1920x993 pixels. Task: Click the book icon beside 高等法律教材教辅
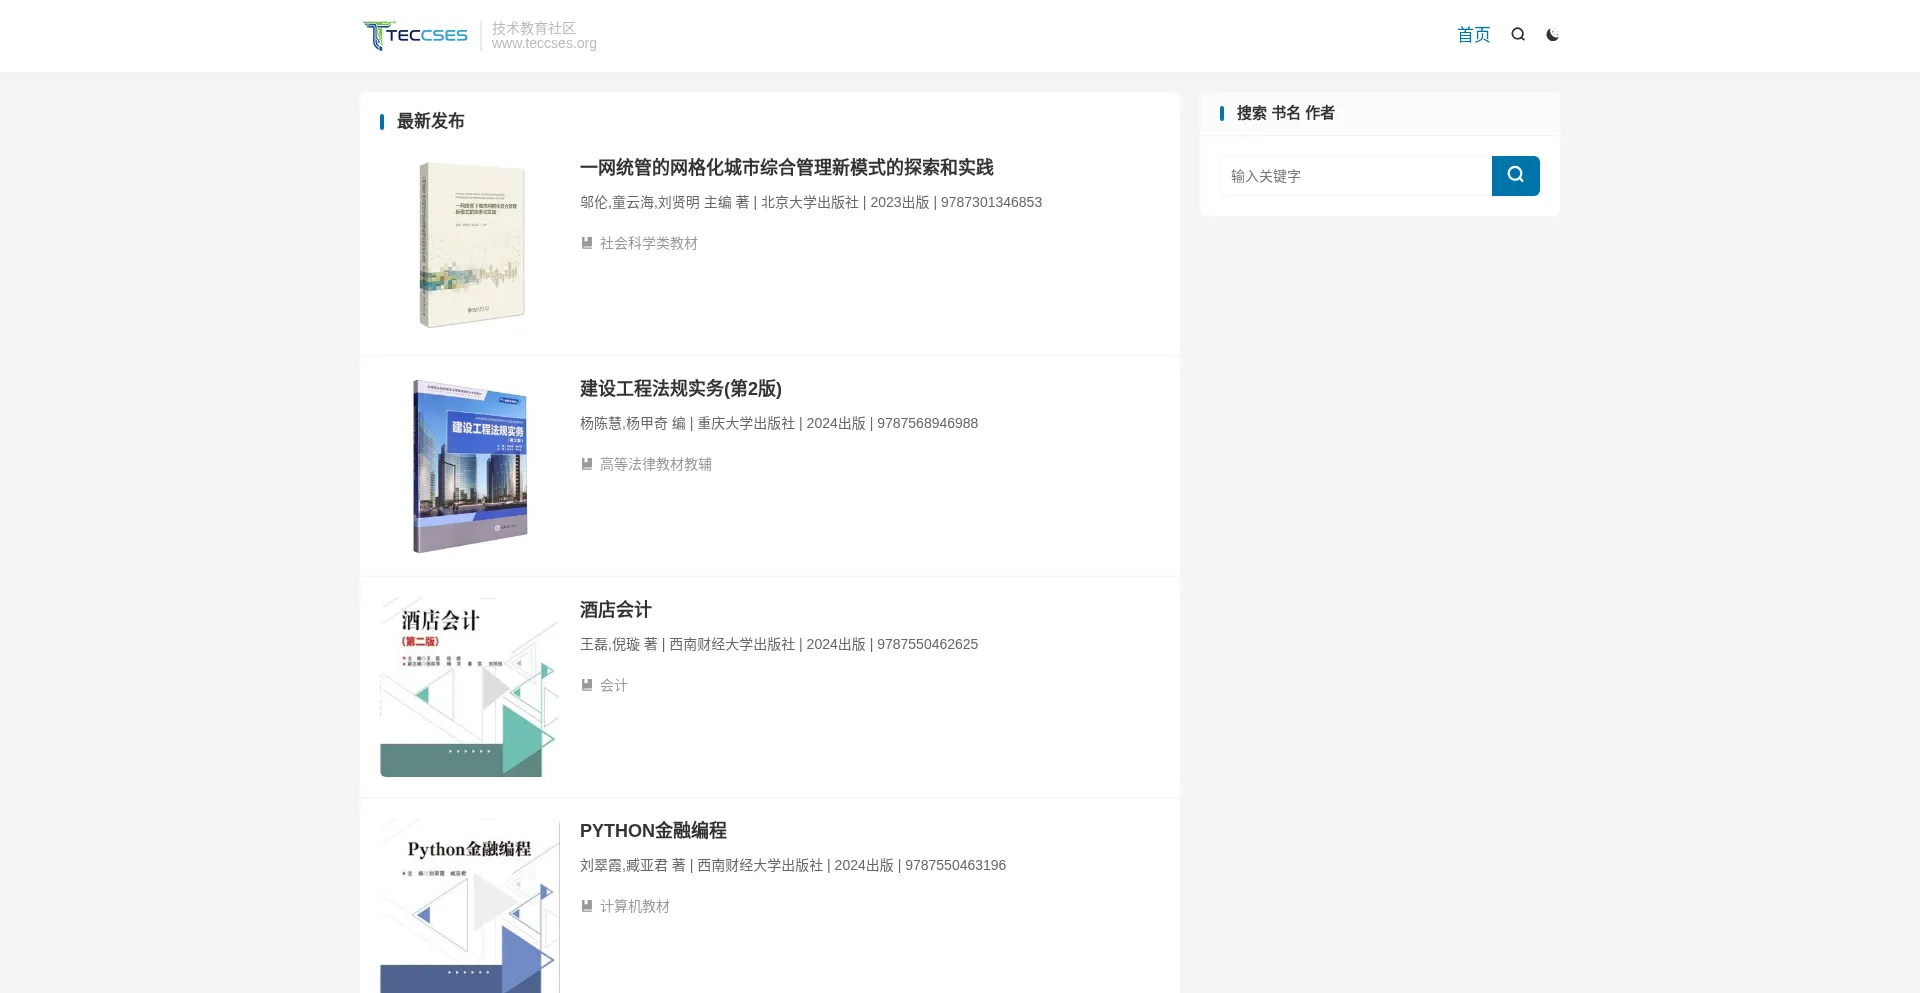point(587,464)
